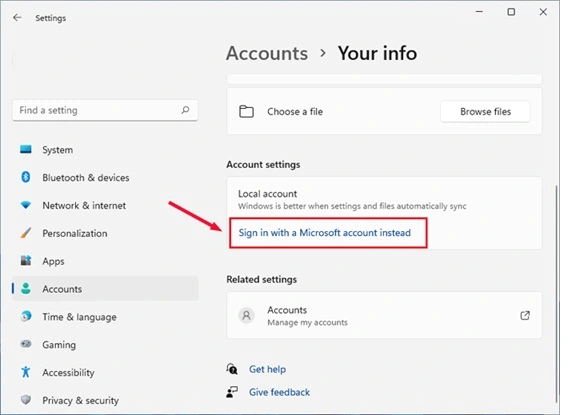Click the Get help headset icon
Screen dimensions: 570x415
coord(232,369)
